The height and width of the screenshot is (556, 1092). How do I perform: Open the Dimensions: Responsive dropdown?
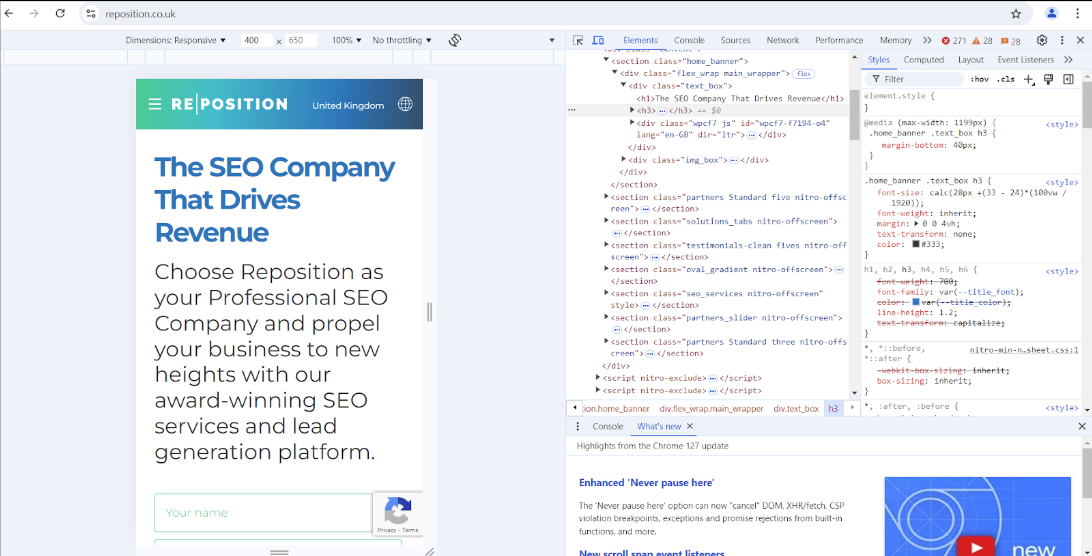176,40
